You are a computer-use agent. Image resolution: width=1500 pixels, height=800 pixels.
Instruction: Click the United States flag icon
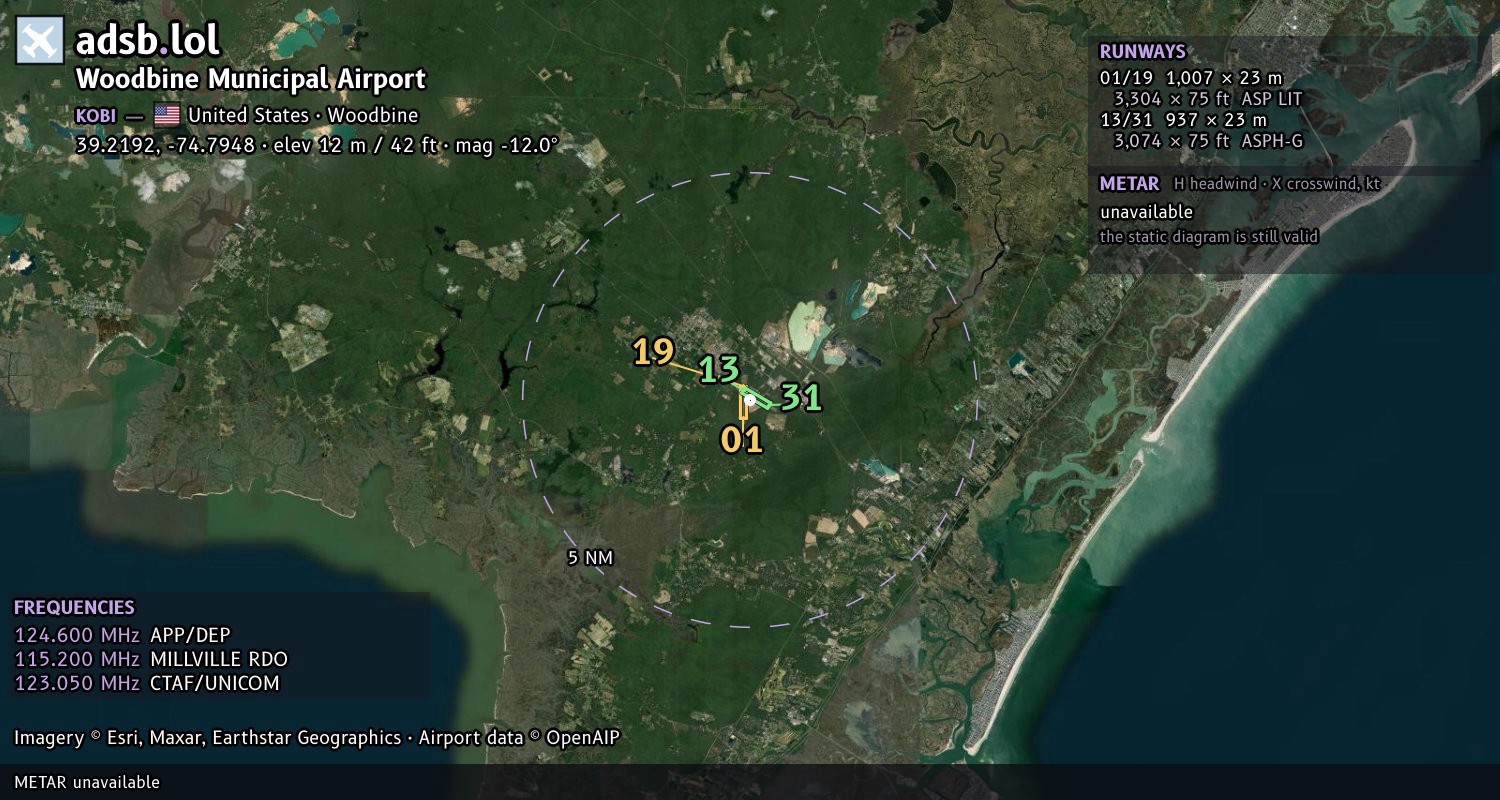(x=167, y=115)
